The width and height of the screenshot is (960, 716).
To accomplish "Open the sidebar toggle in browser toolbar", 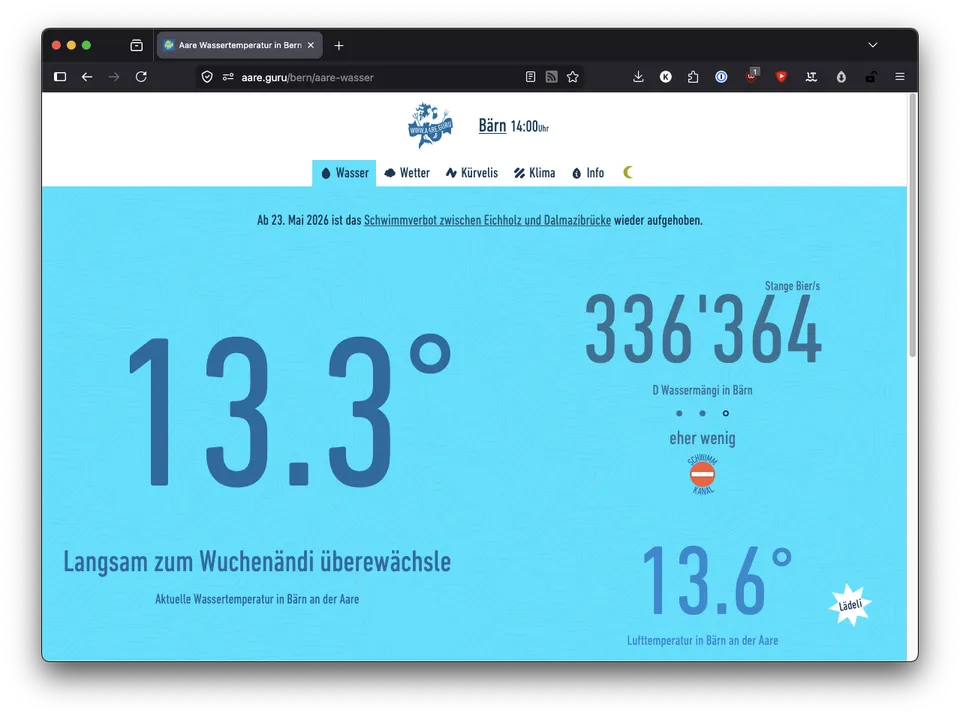I will [60, 77].
